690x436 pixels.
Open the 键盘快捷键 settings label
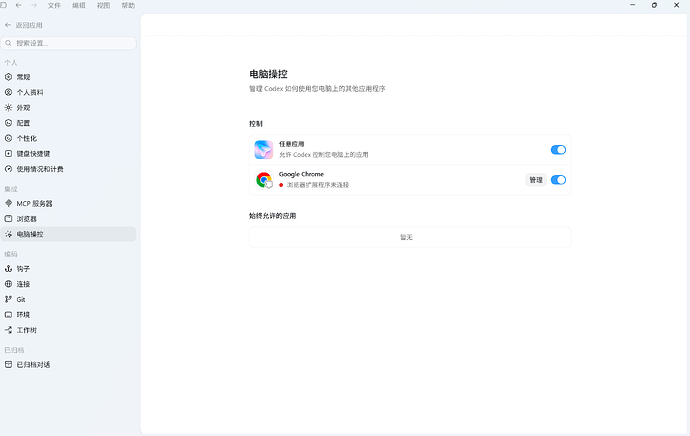point(33,154)
